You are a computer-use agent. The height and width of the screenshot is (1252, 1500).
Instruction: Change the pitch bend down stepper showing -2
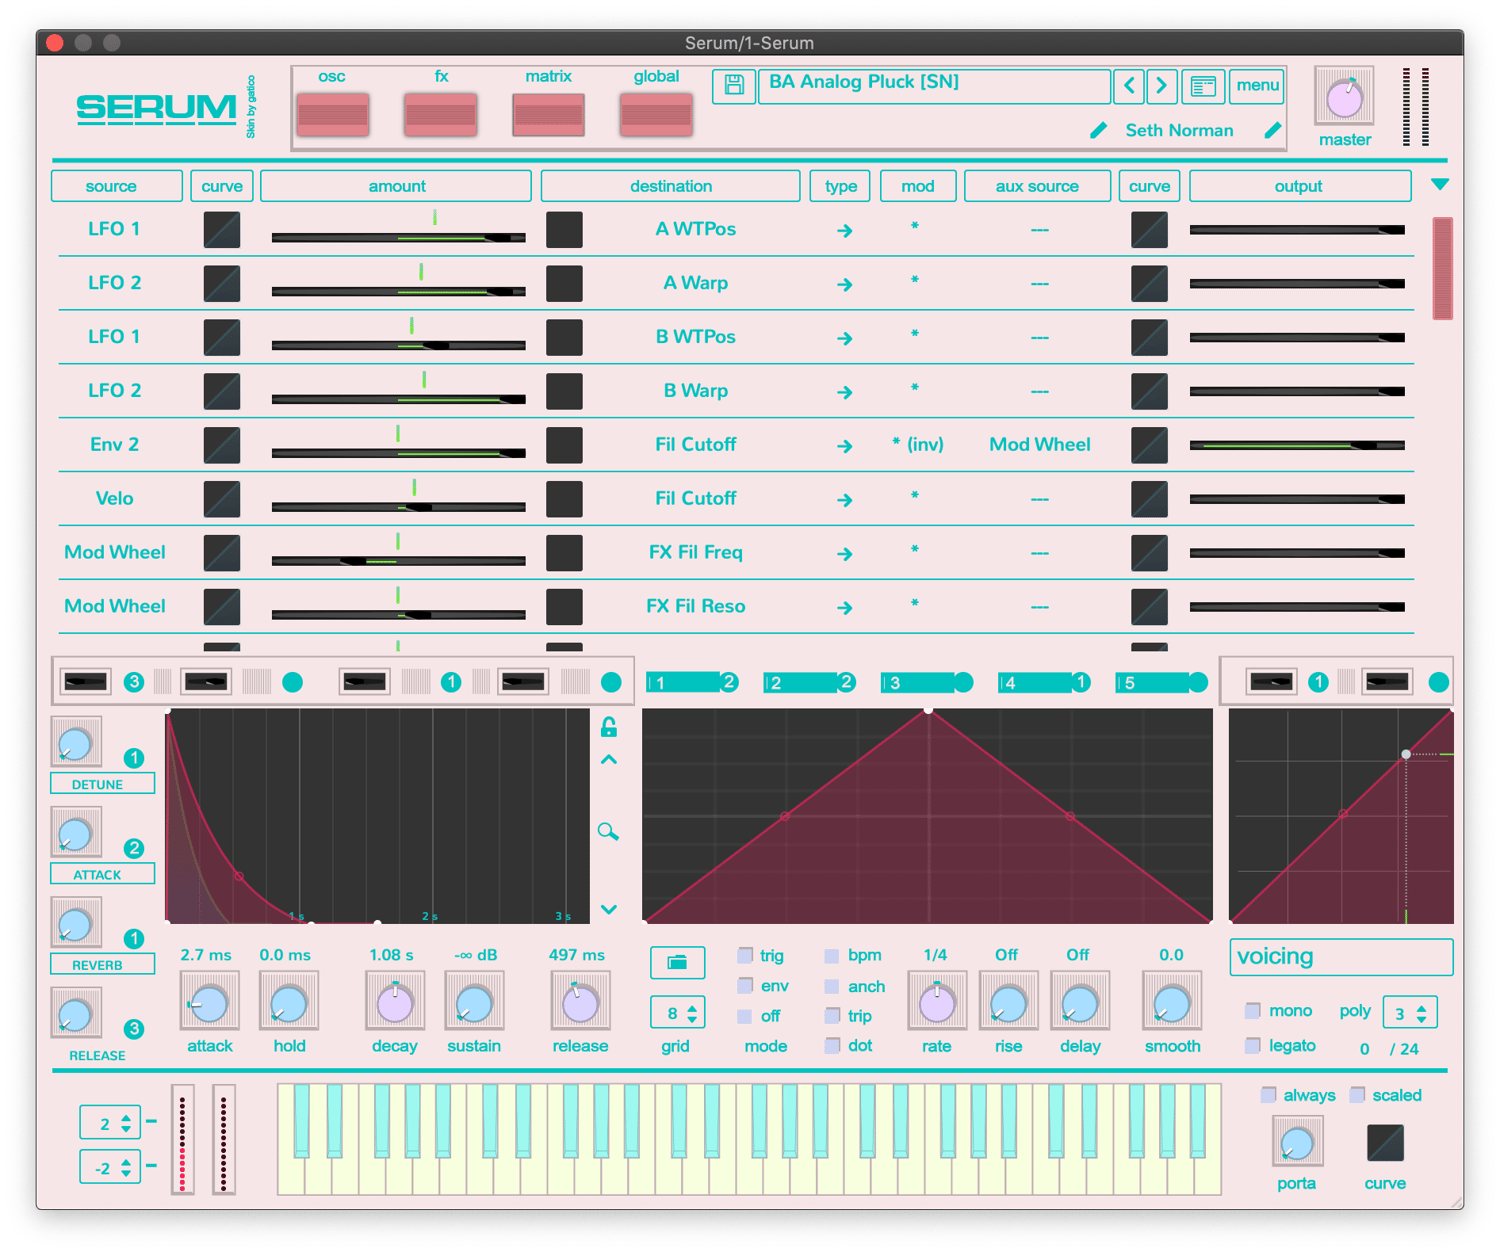[110, 1167]
